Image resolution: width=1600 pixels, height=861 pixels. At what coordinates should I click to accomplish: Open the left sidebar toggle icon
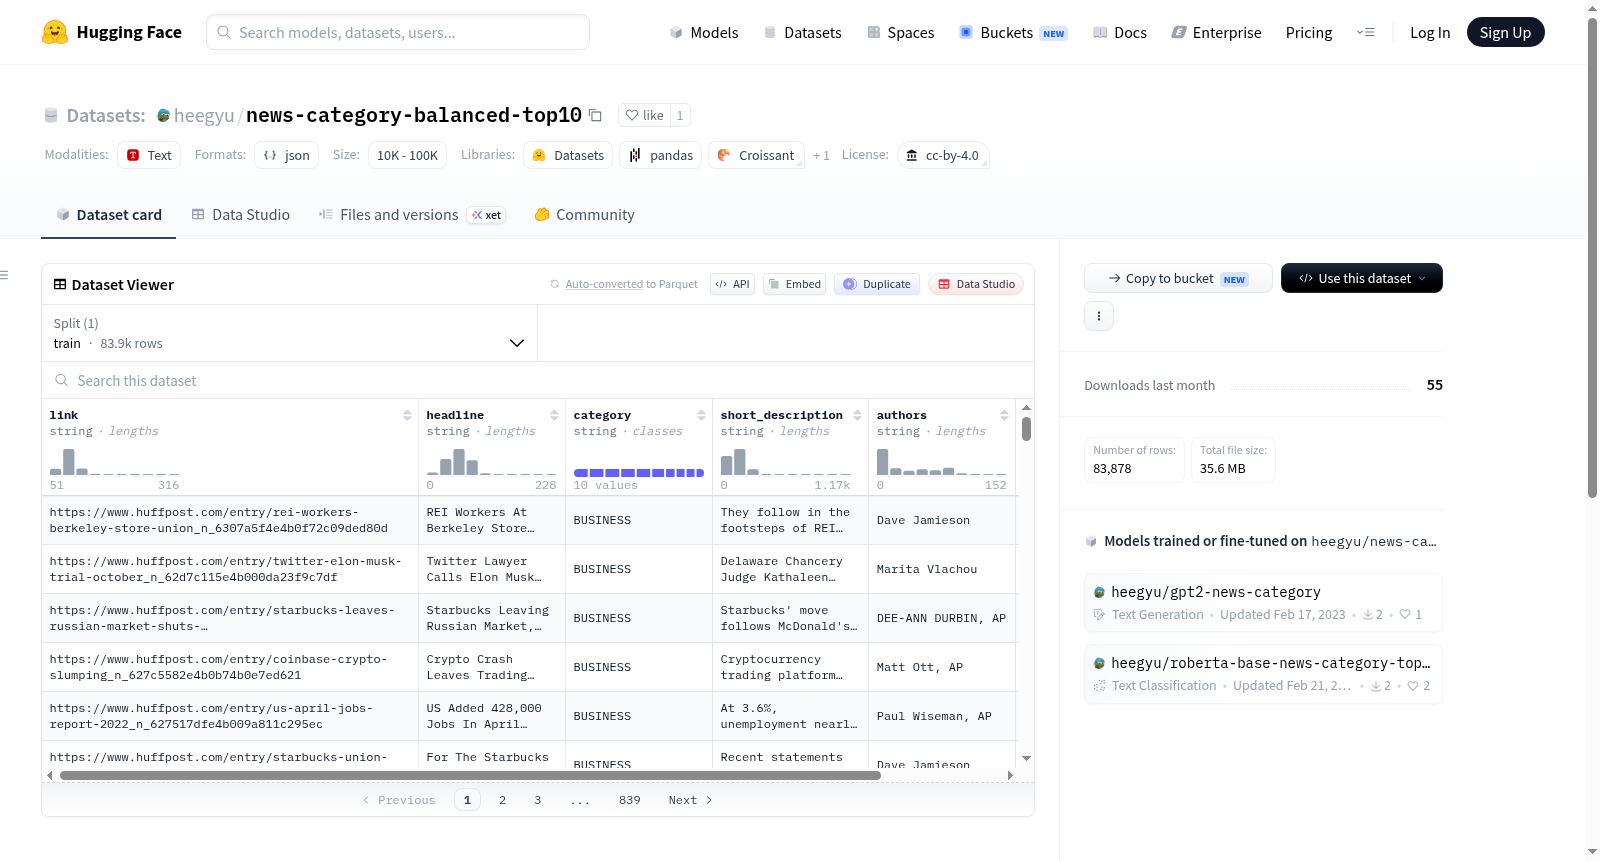point(4,275)
